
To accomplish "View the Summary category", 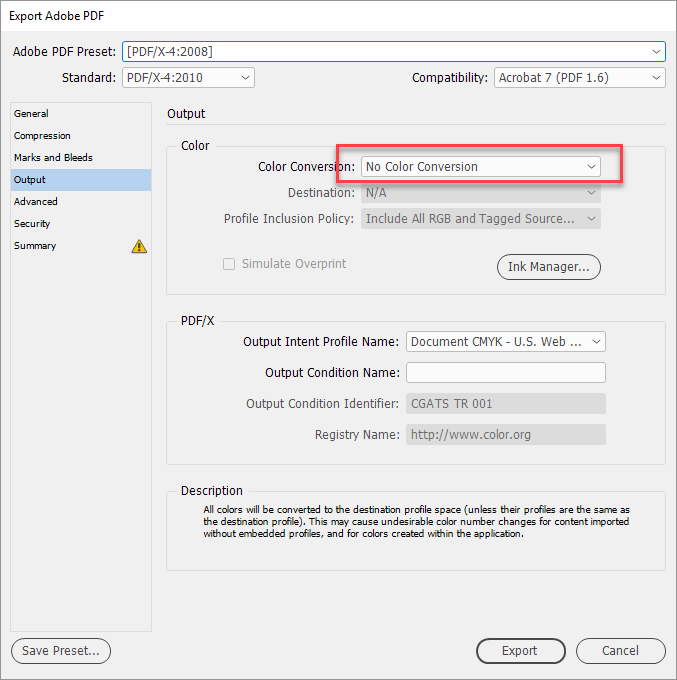I will (81, 246).
